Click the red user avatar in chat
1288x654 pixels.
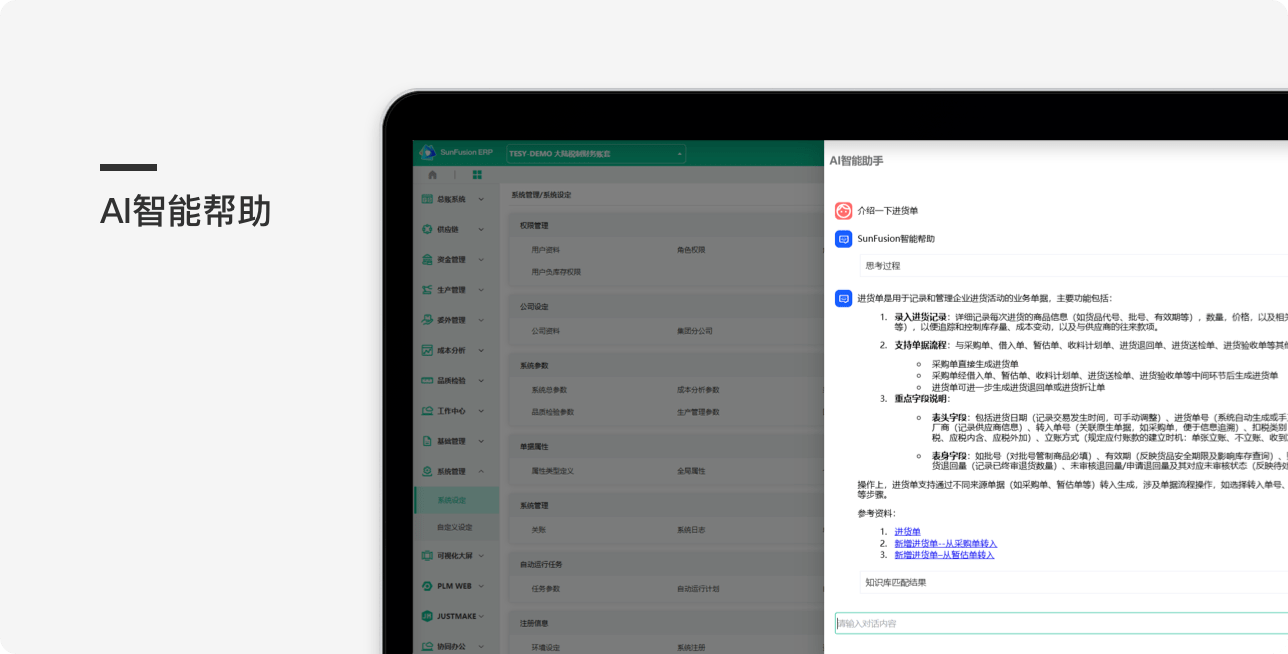[843, 211]
